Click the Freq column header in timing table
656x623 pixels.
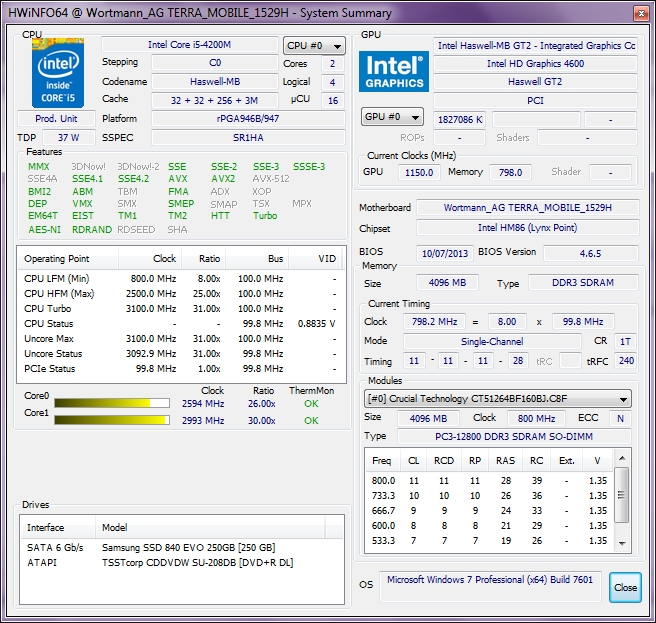click(x=382, y=461)
